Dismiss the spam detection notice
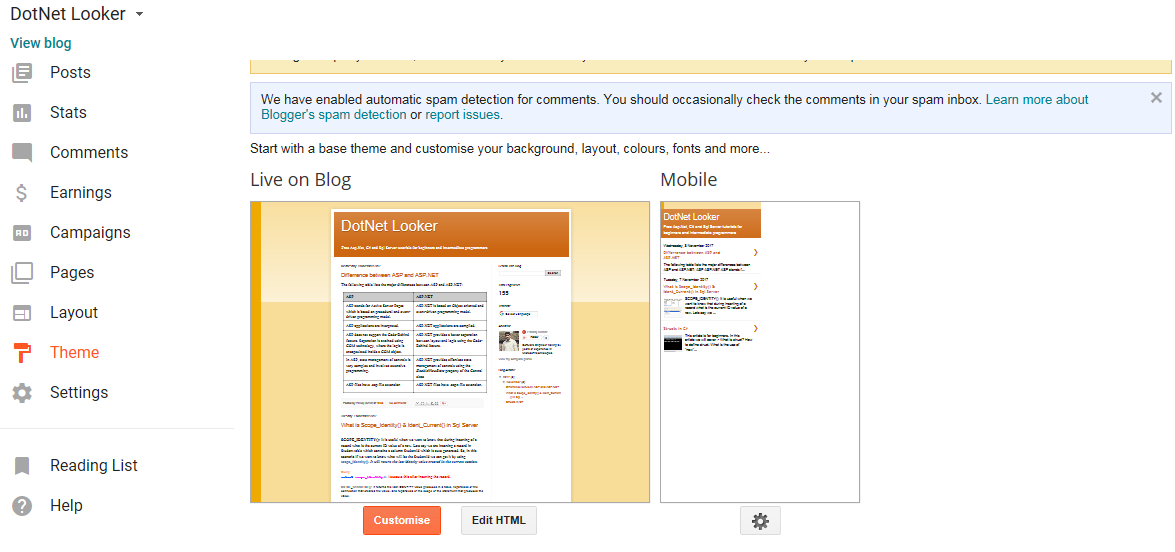Viewport: 1175px width, 552px height. (1156, 97)
